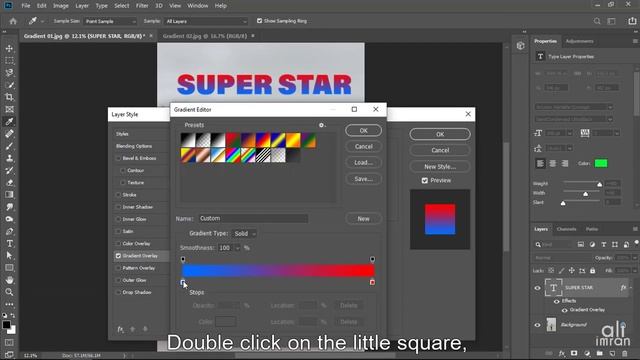Click the New Style... button

click(x=440, y=167)
